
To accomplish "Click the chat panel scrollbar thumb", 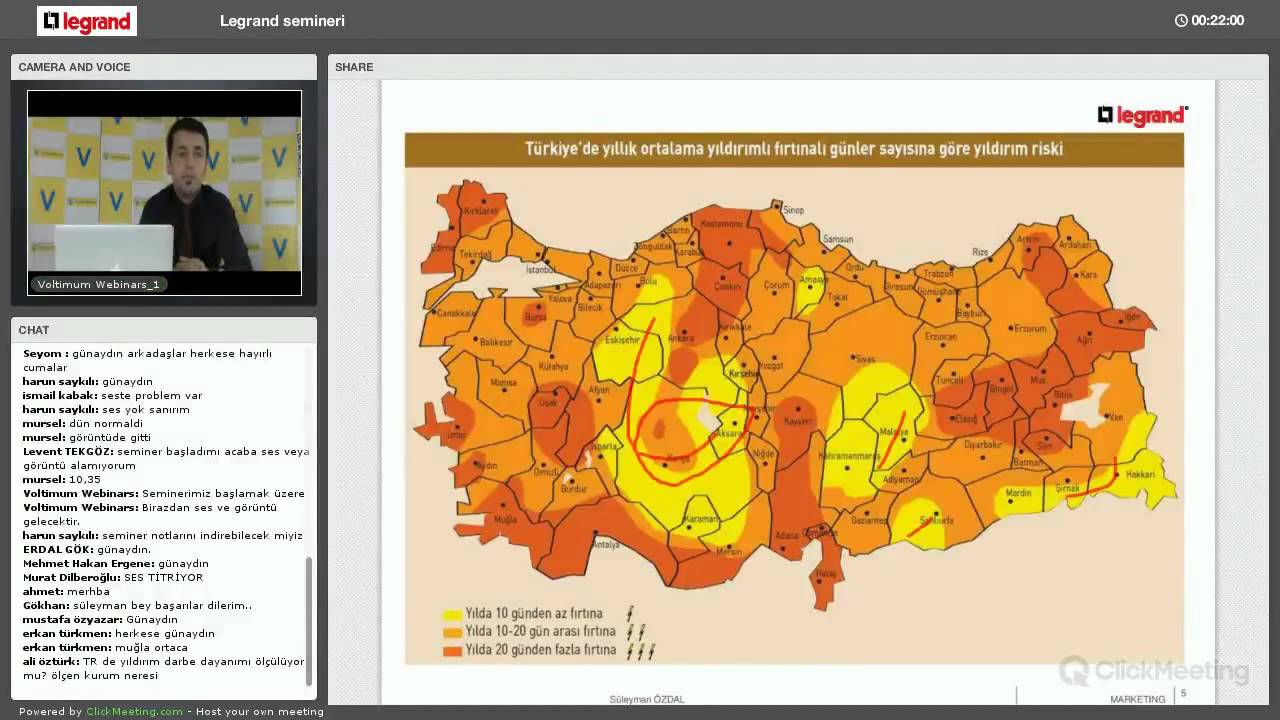I will tap(309, 621).
